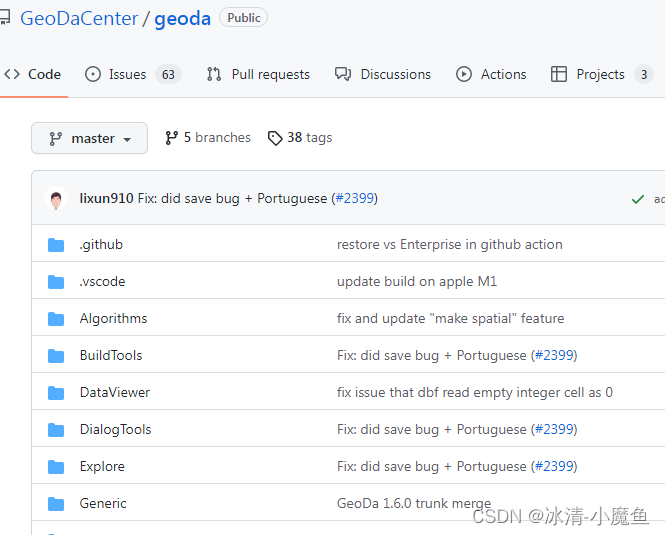Open the Explore folder
Screen dimensions: 665x535
[x=102, y=466]
